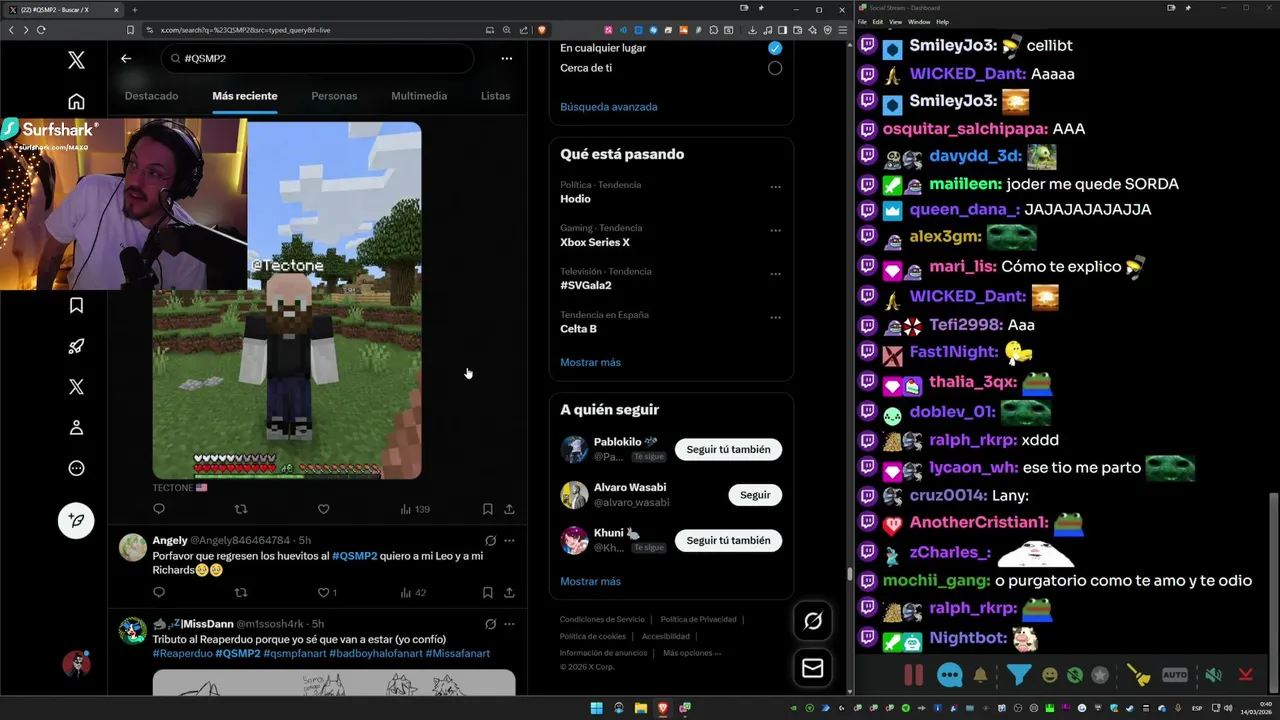Compose a new post with the feather button

tap(76, 520)
